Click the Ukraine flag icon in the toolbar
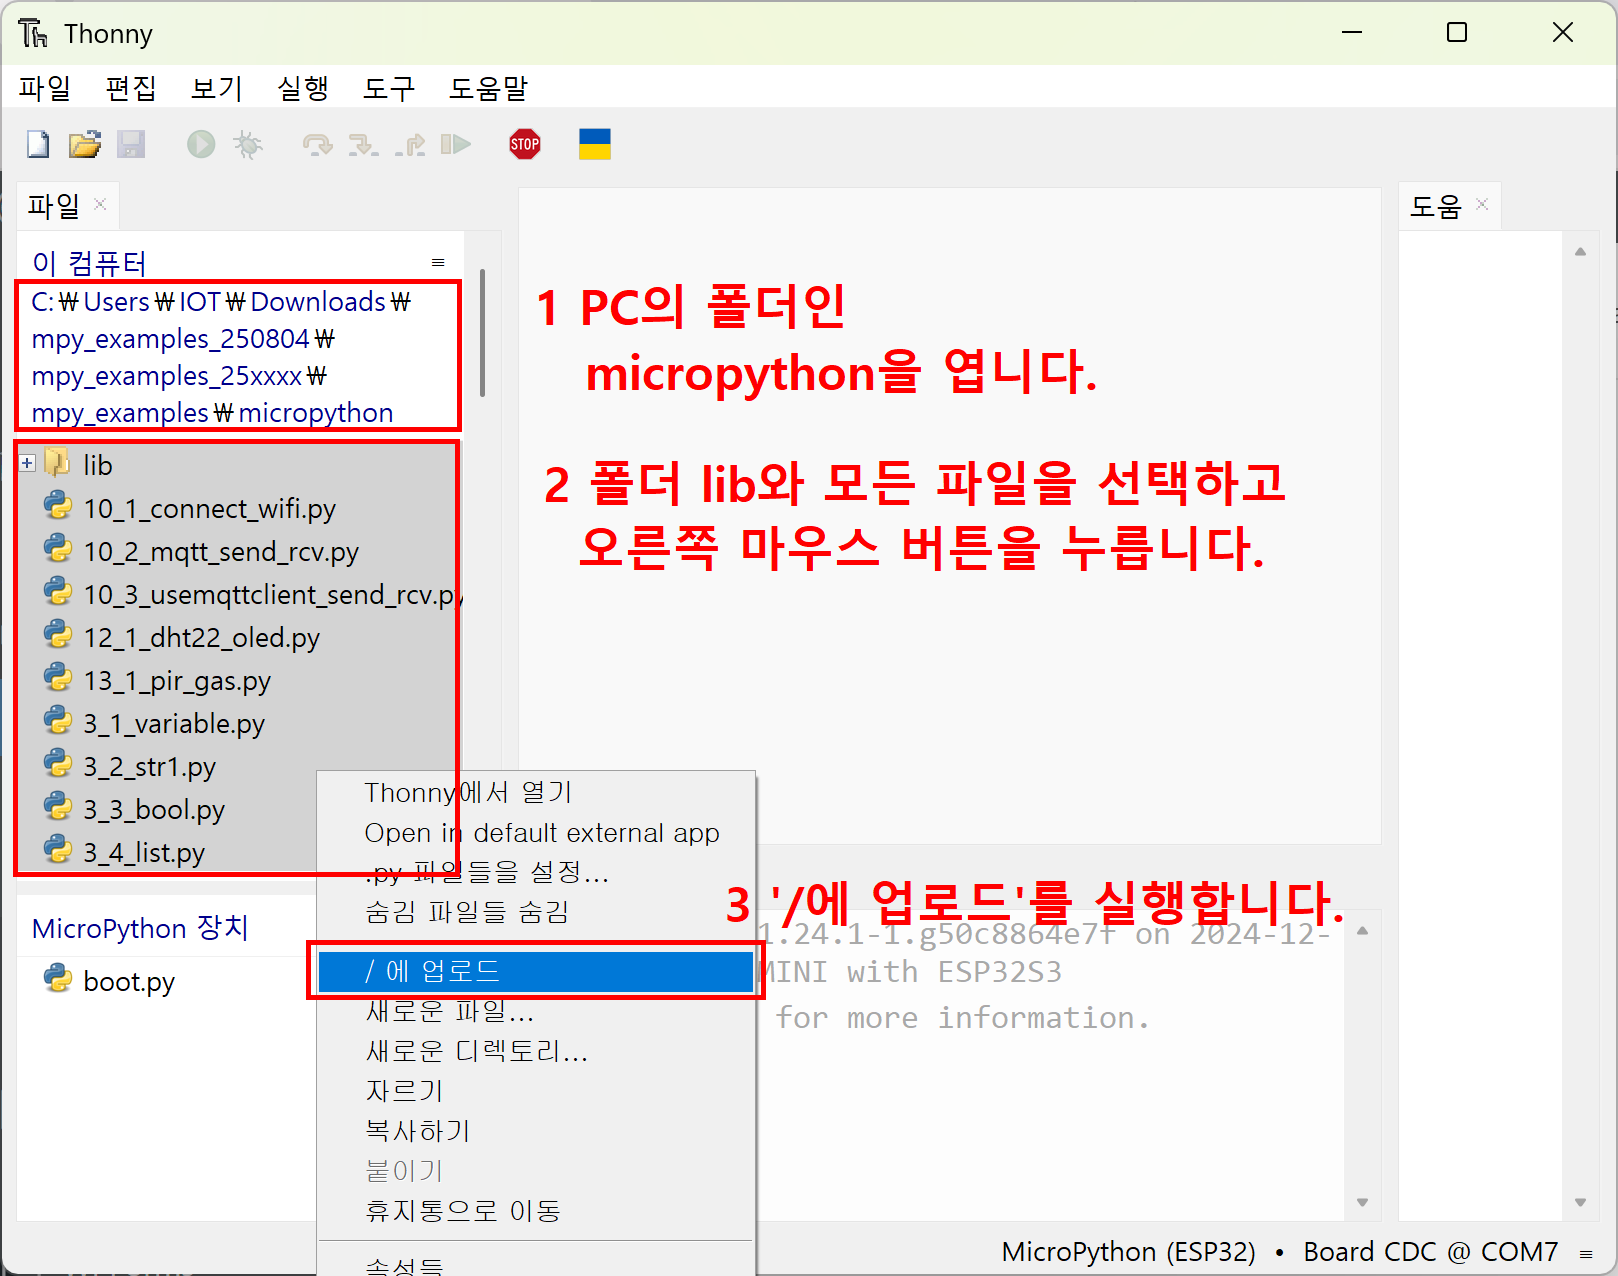 click(x=594, y=145)
